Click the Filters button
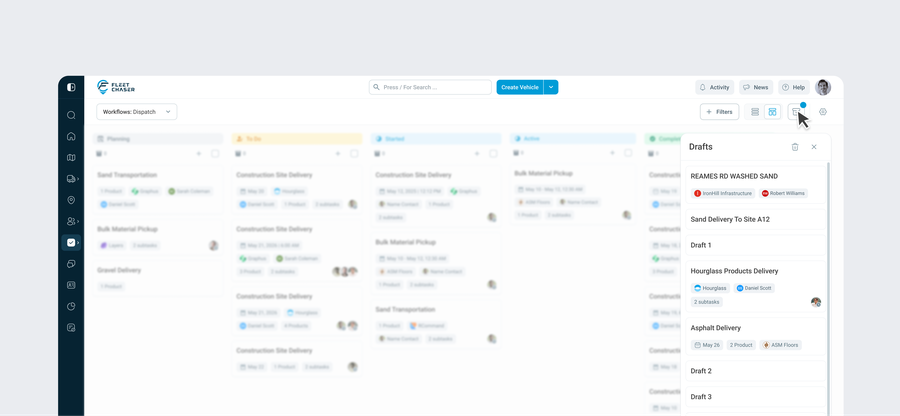This screenshot has width=900, height=416. pos(719,112)
